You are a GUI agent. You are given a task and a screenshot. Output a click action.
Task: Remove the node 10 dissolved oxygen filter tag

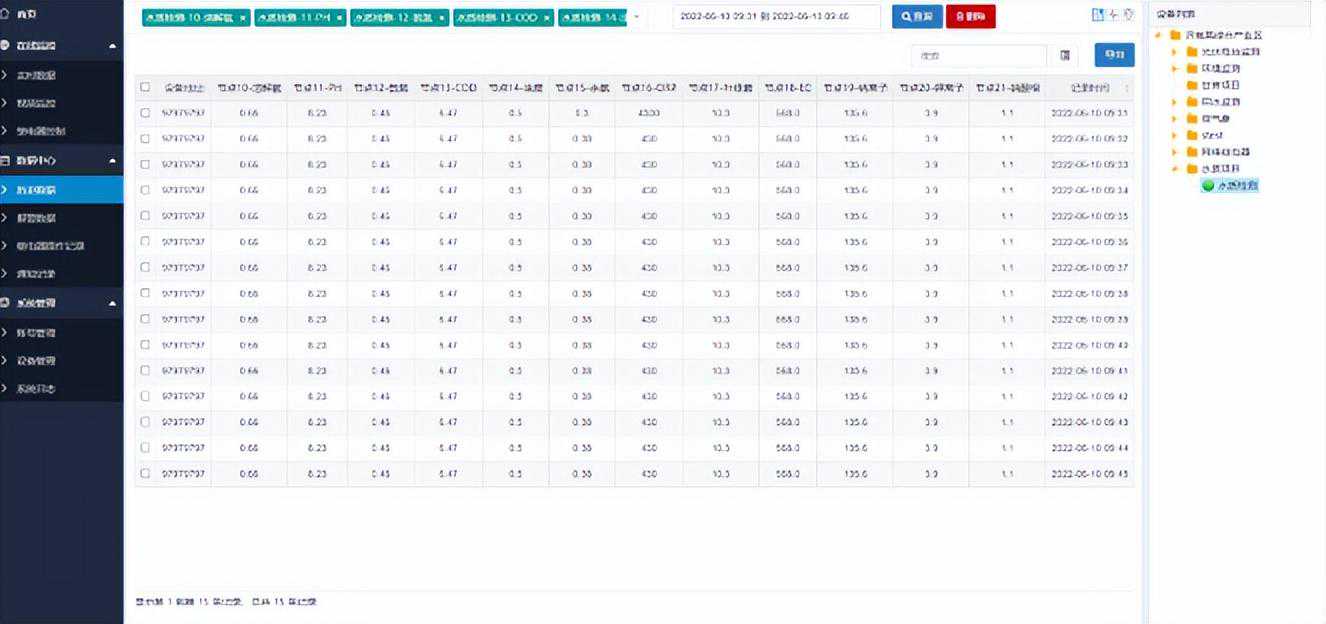coord(243,18)
